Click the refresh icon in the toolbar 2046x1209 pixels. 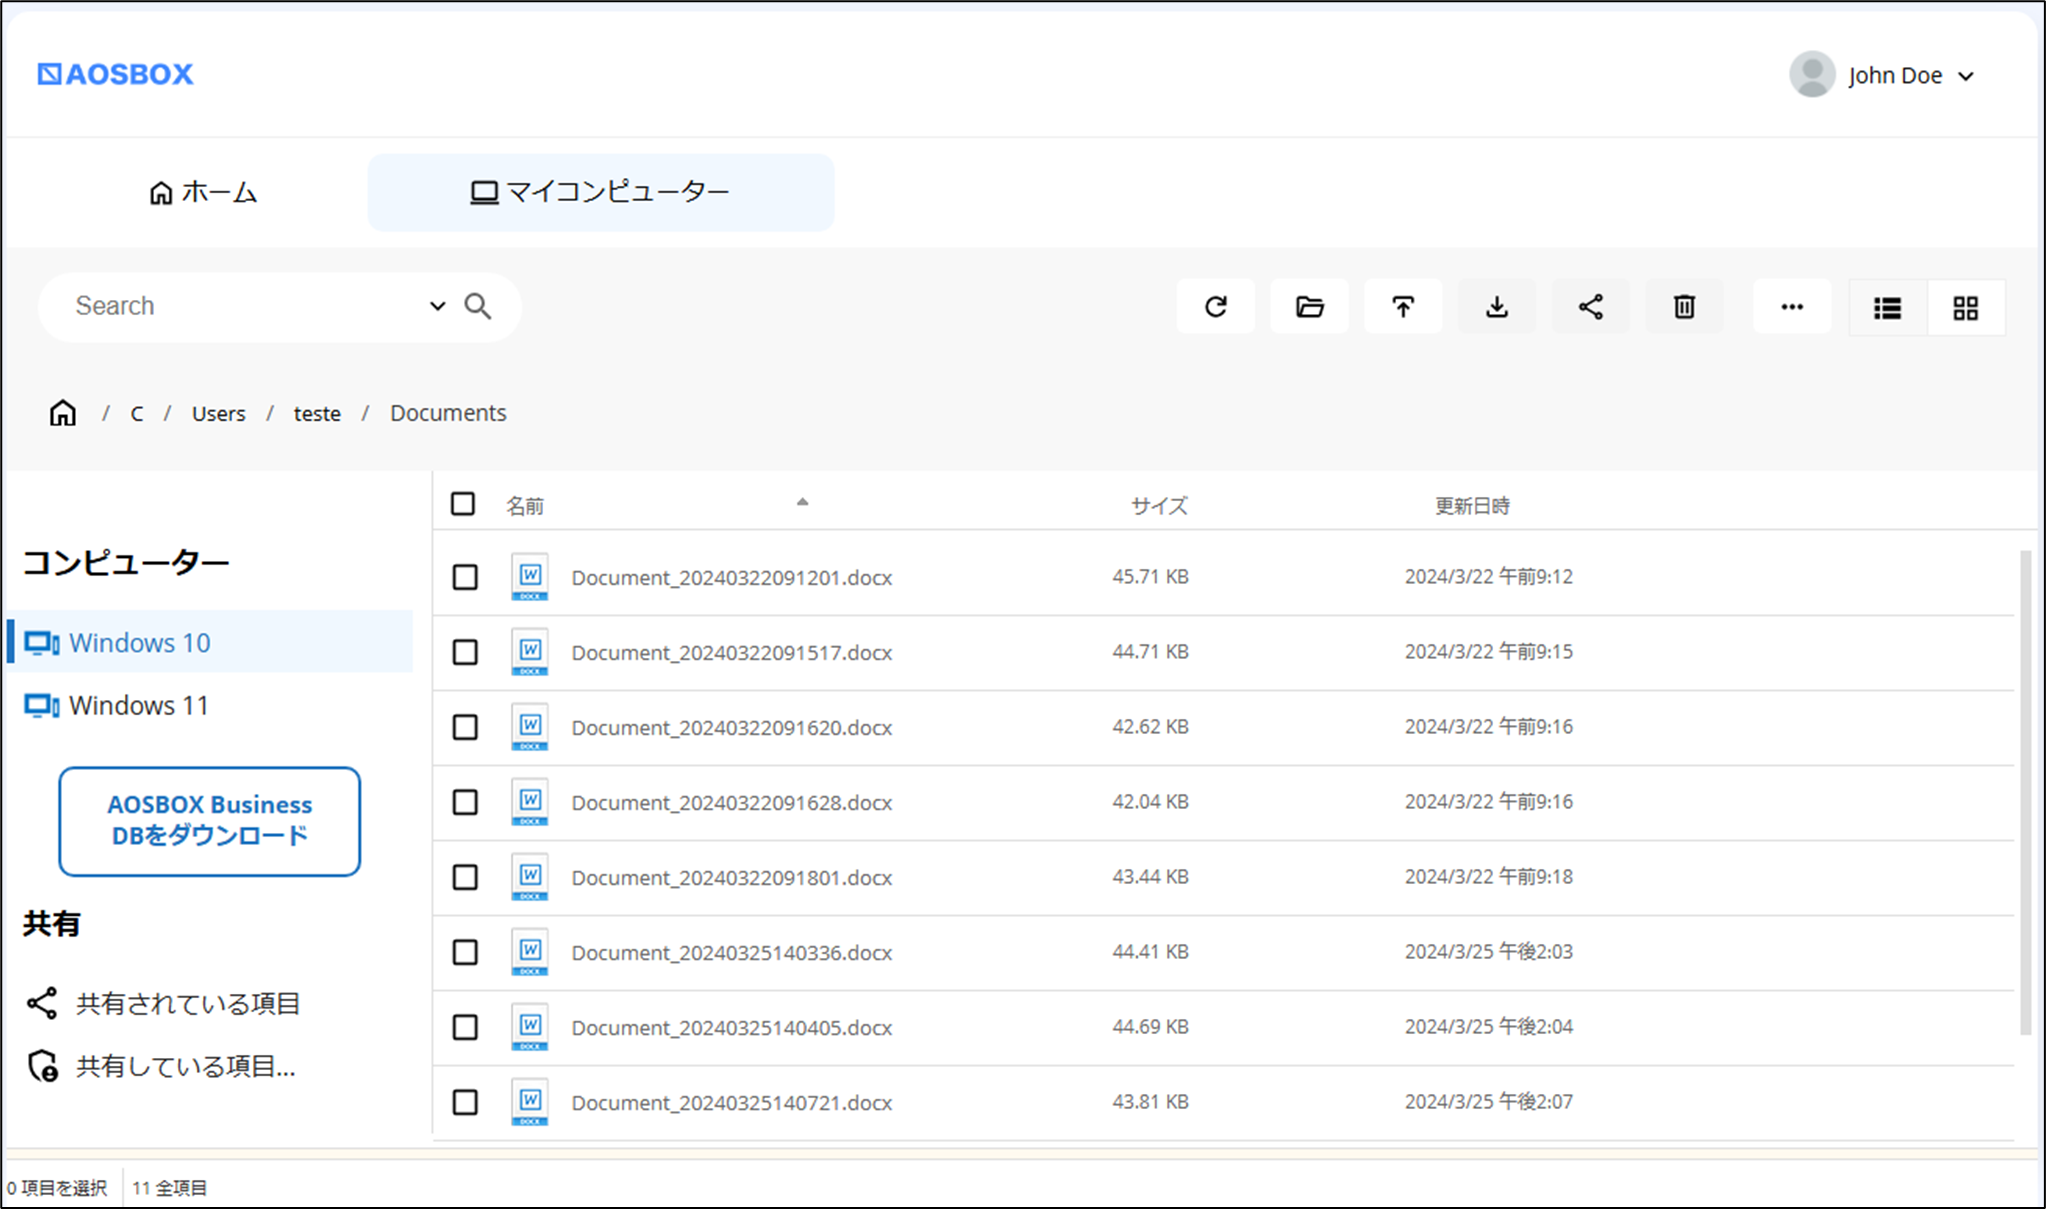pos(1215,307)
